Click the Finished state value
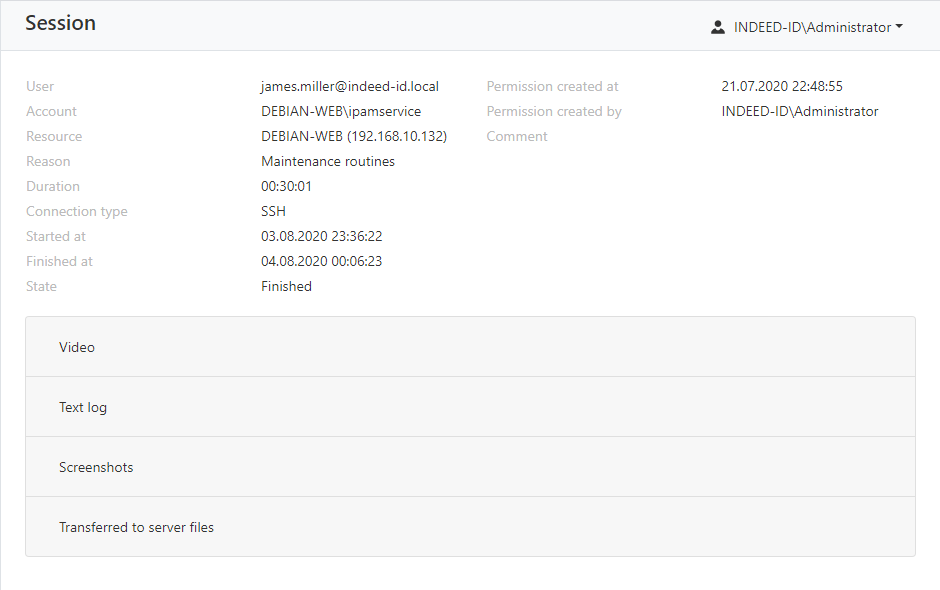 (x=286, y=286)
